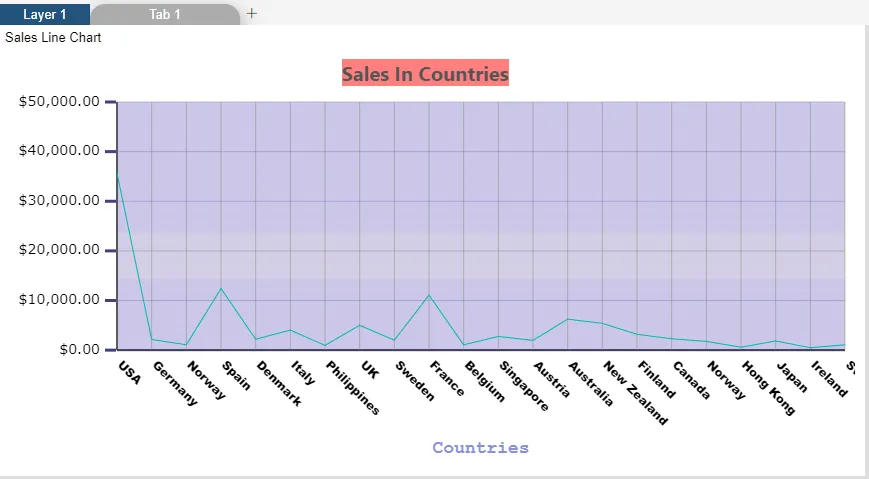Click the line peak above France
Image resolution: width=869 pixels, height=479 pixels.
(x=429, y=295)
